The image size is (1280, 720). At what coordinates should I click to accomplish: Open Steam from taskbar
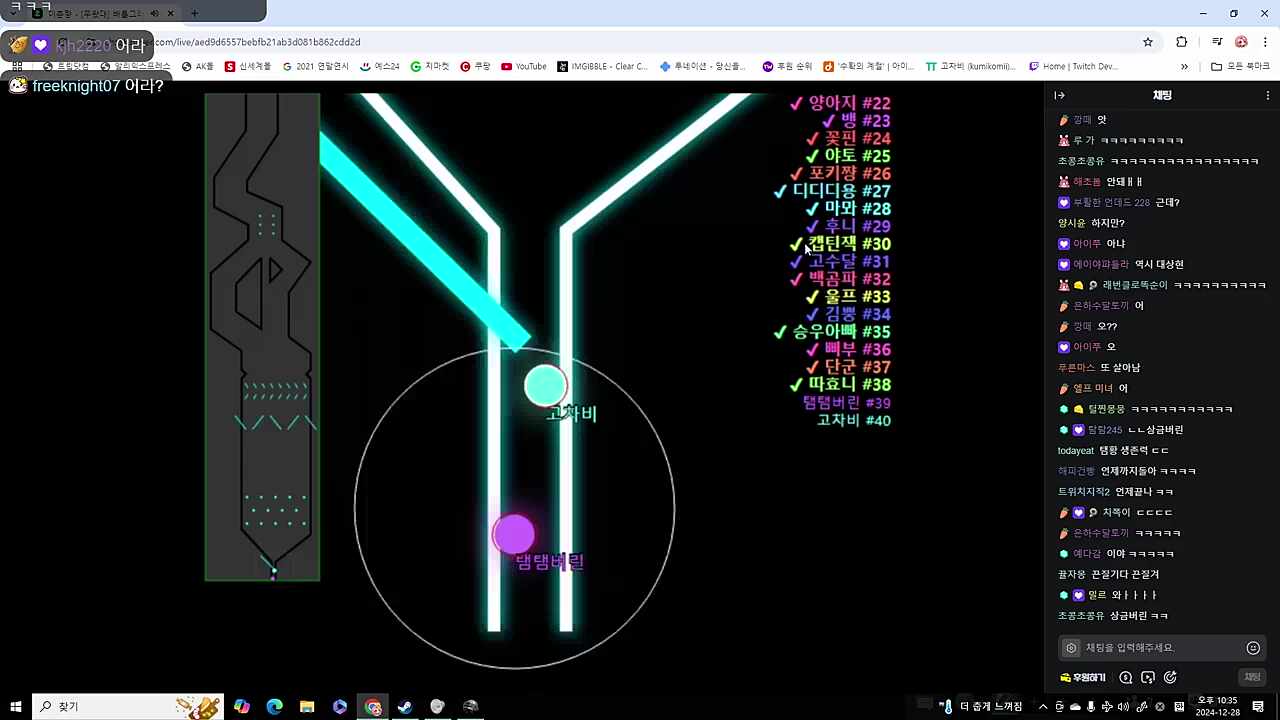pos(405,706)
